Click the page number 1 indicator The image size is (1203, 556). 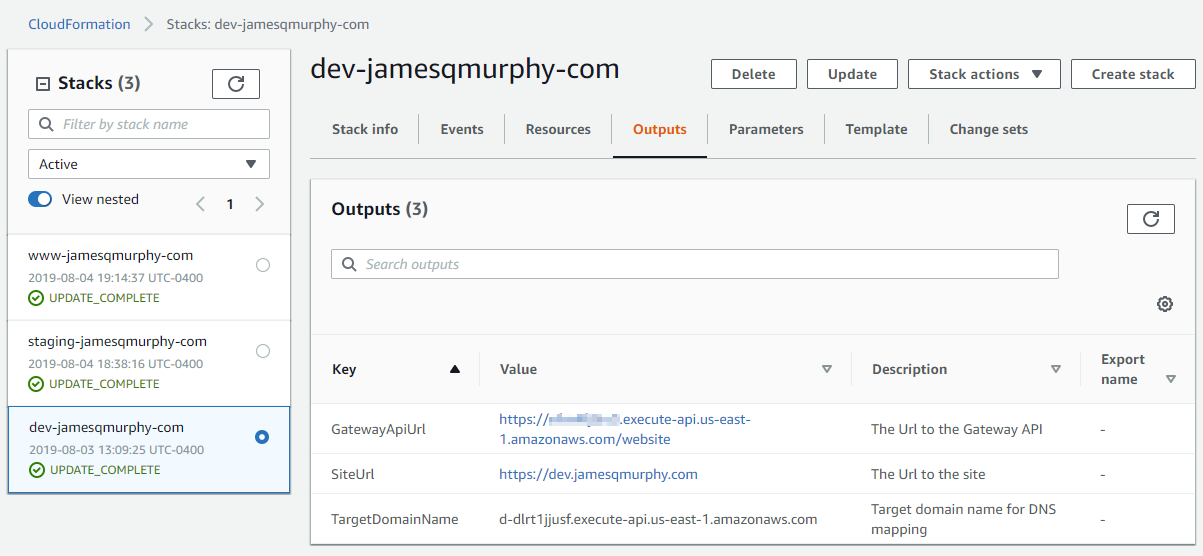pos(230,204)
